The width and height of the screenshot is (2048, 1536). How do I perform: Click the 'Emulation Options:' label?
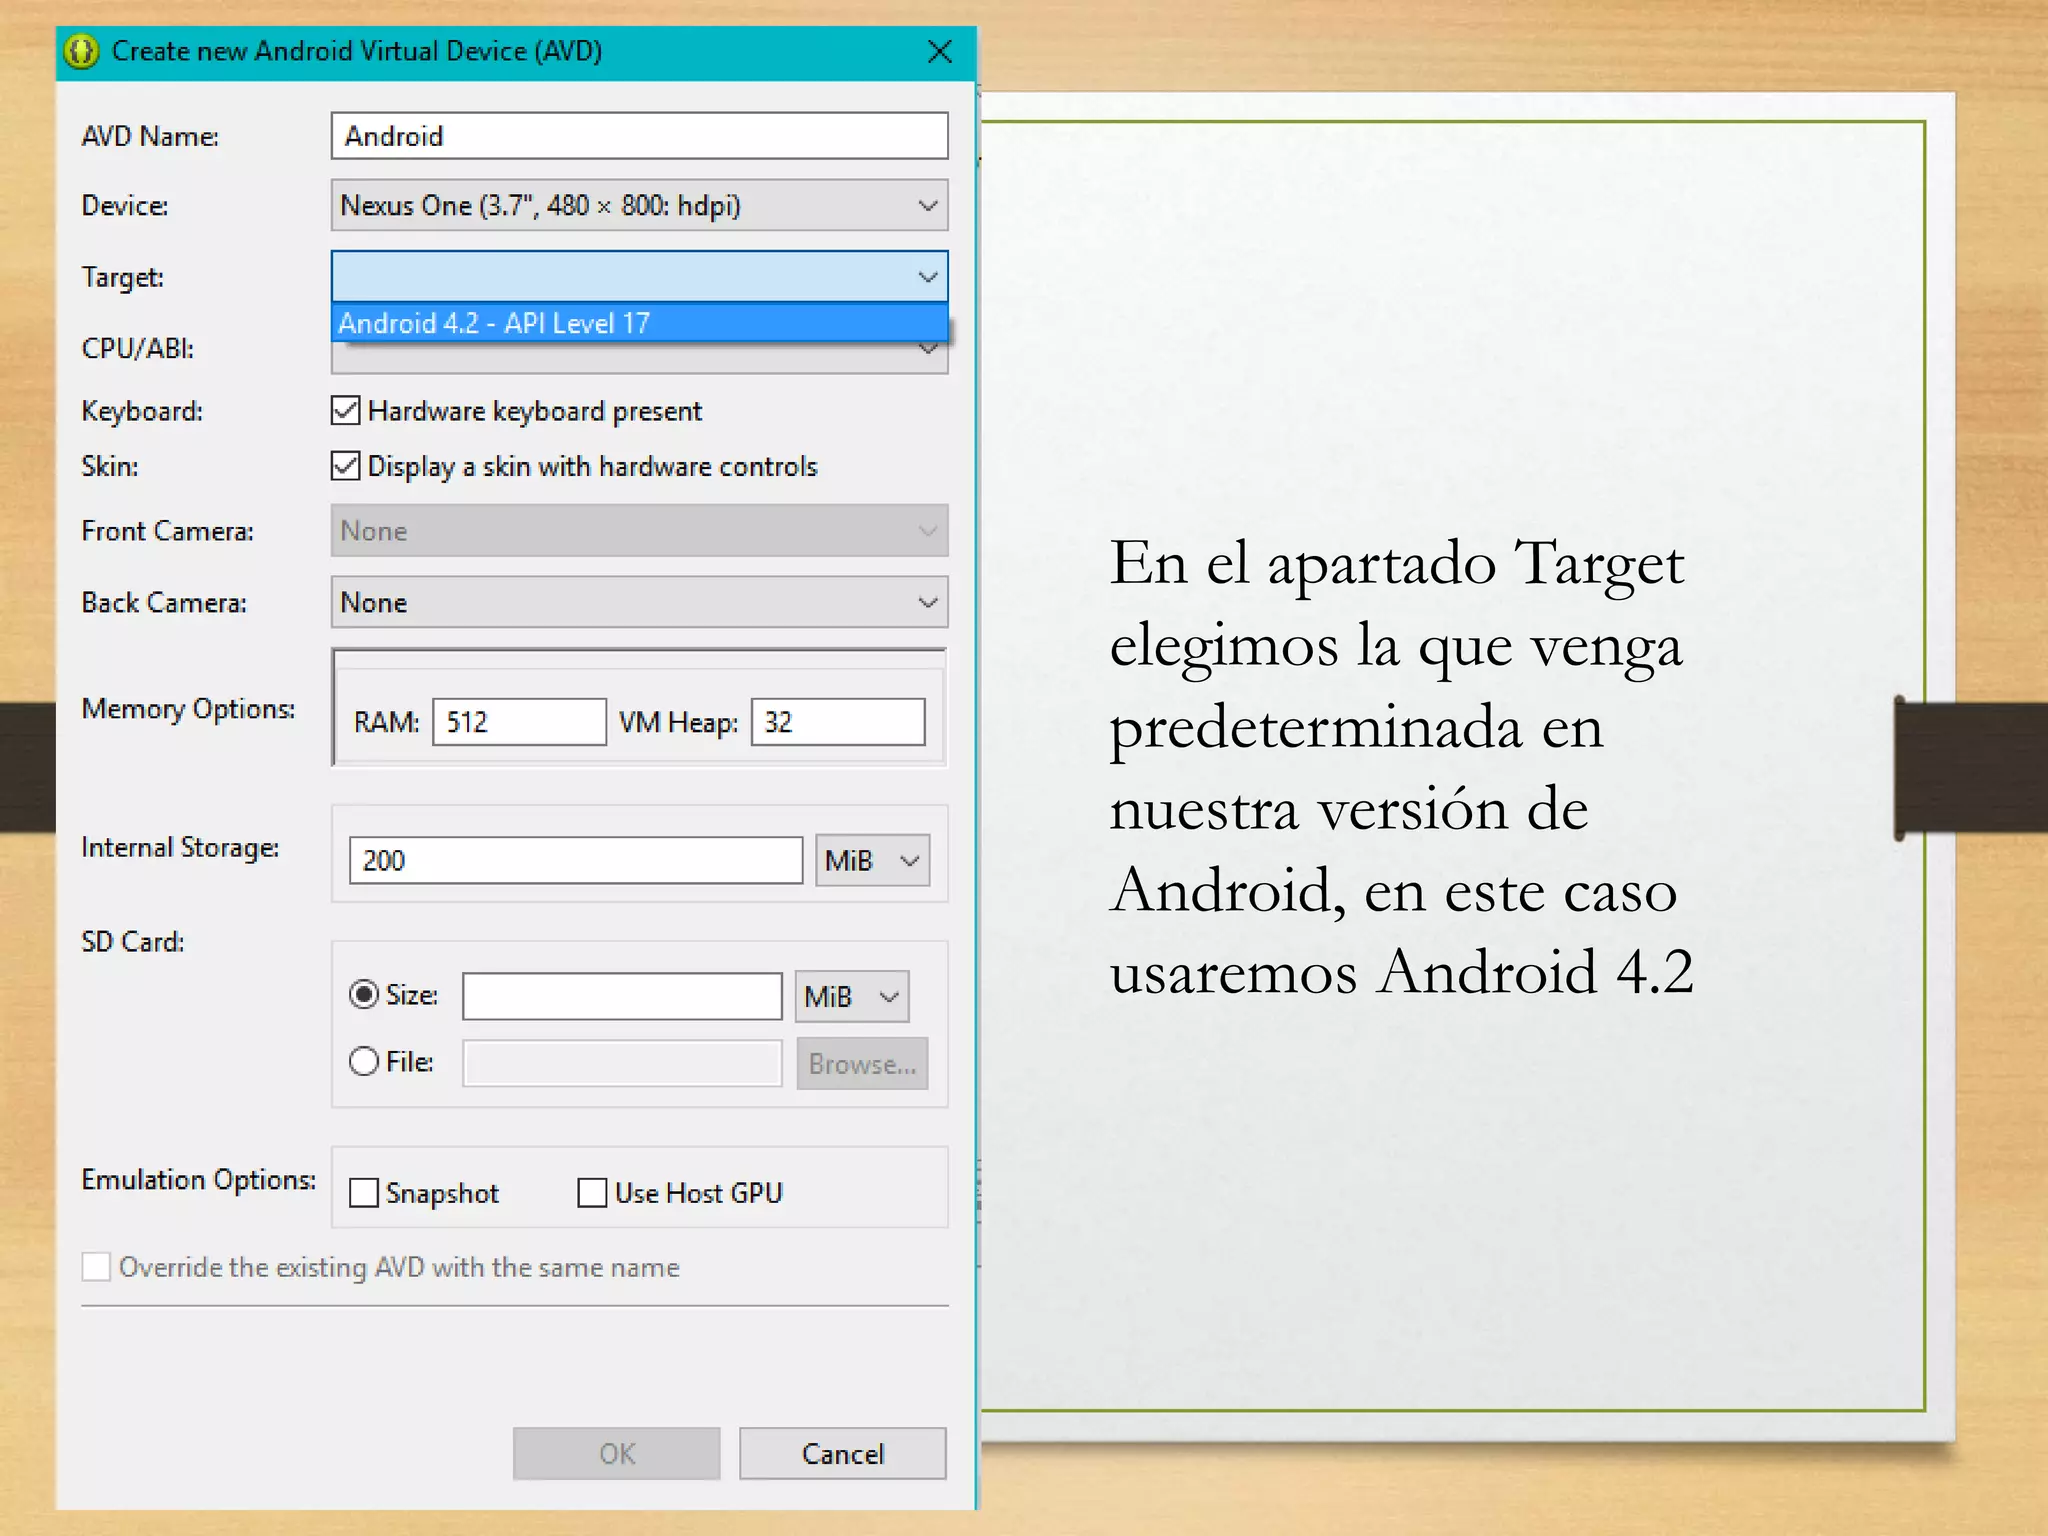coord(199,1180)
